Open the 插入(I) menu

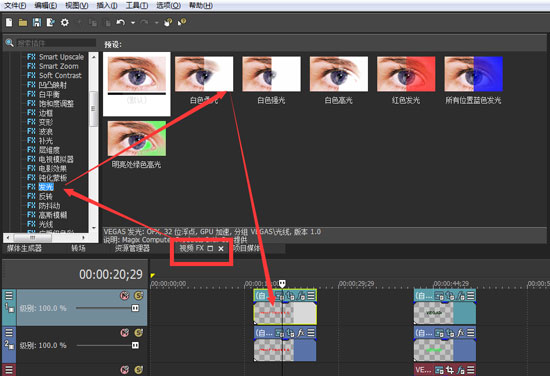(x=107, y=5)
